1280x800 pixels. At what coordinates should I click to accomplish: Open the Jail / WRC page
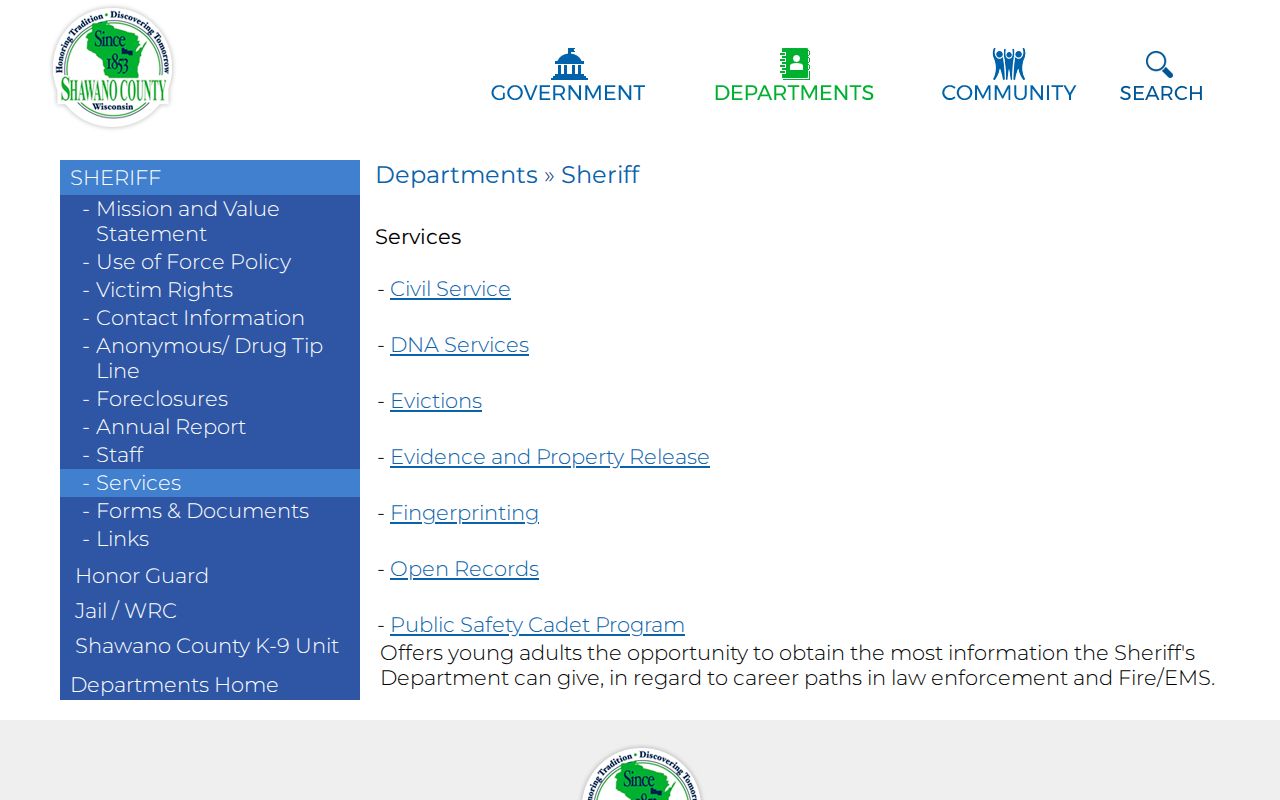point(126,611)
